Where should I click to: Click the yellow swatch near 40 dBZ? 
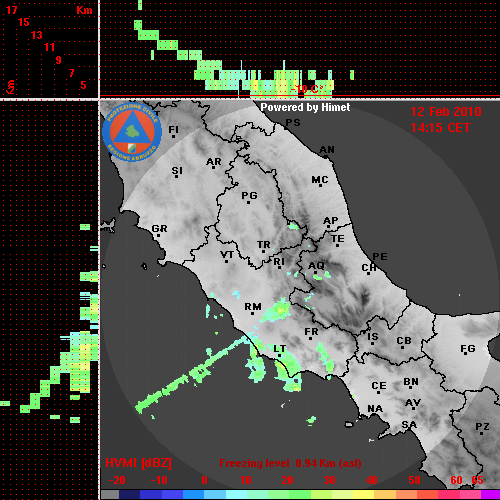point(363,494)
